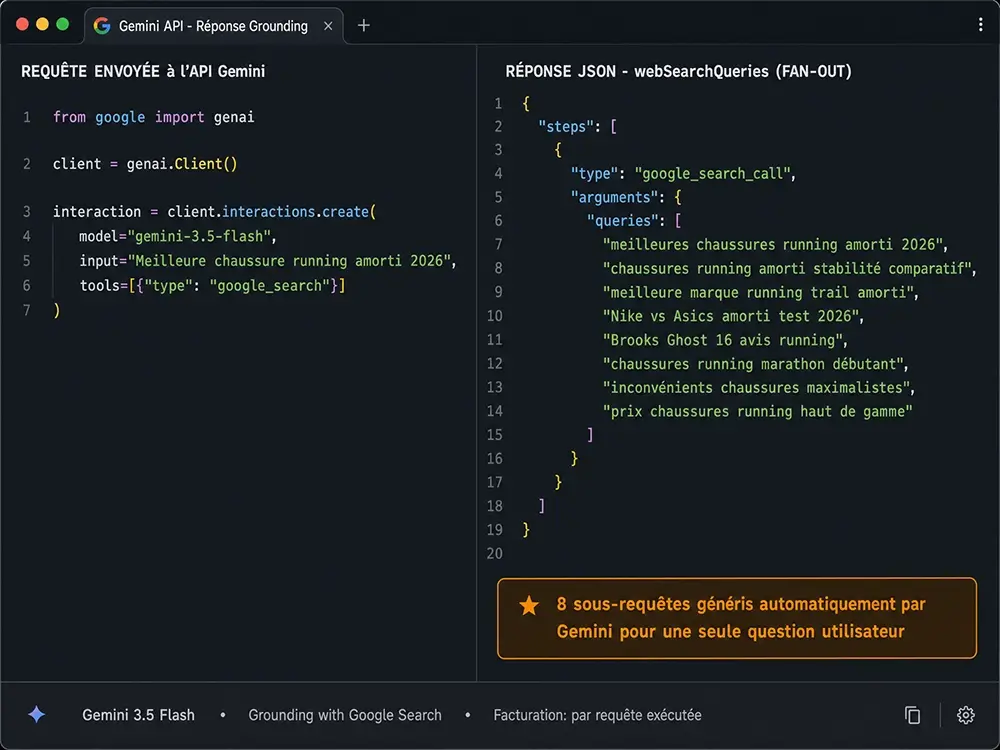This screenshot has width=1000, height=750.
Task: Click the "arguments": { JSON line
Action: pyautogui.click(x=626, y=197)
